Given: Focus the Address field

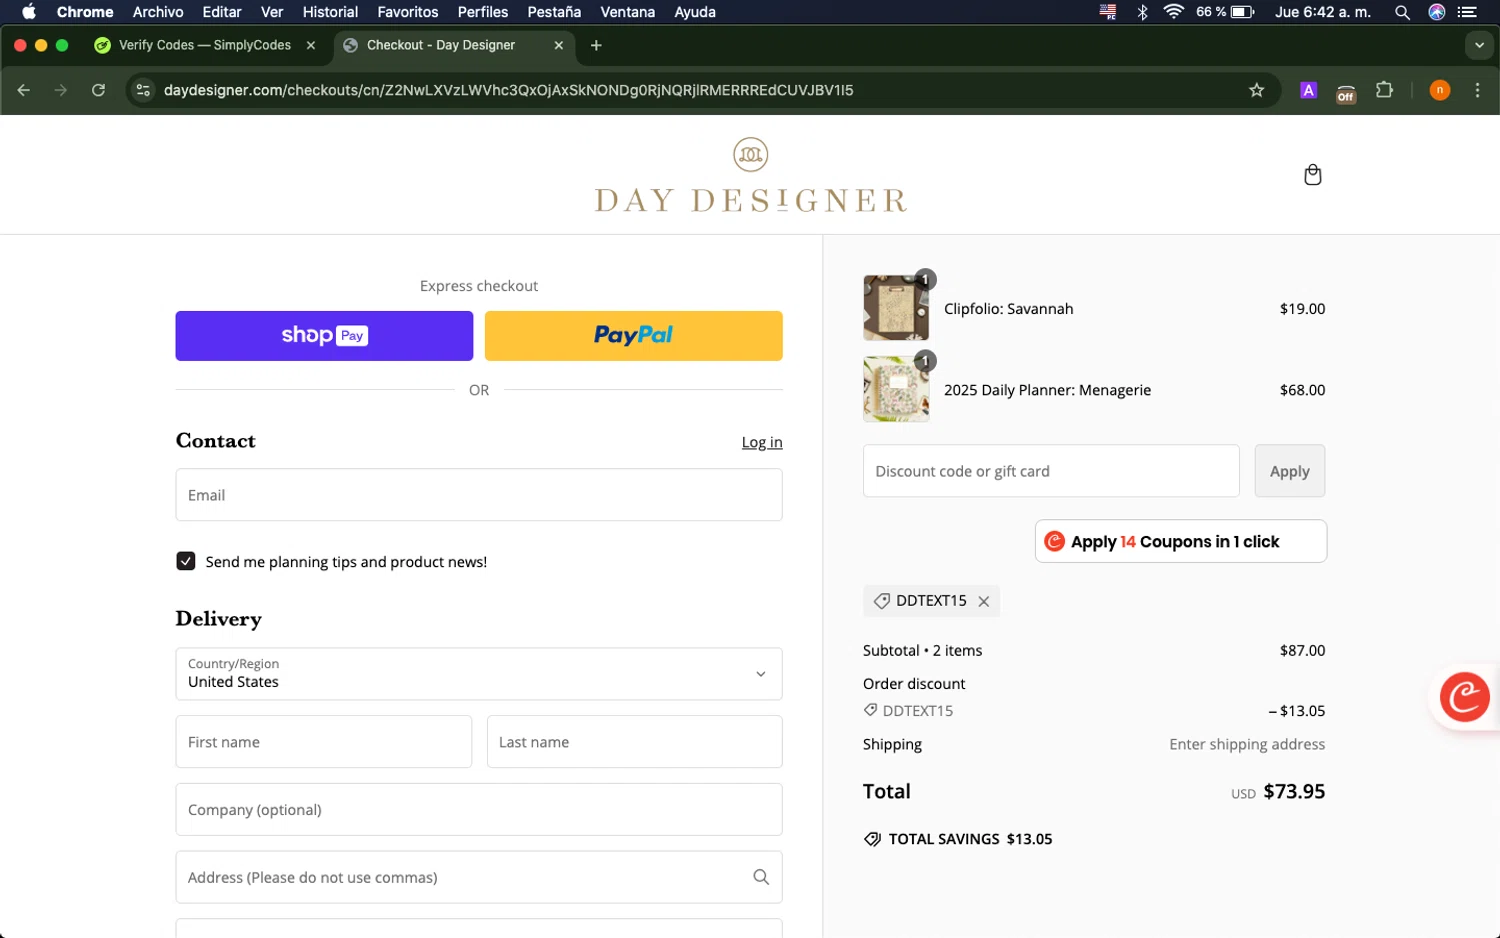Looking at the screenshot, I should coord(479,877).
